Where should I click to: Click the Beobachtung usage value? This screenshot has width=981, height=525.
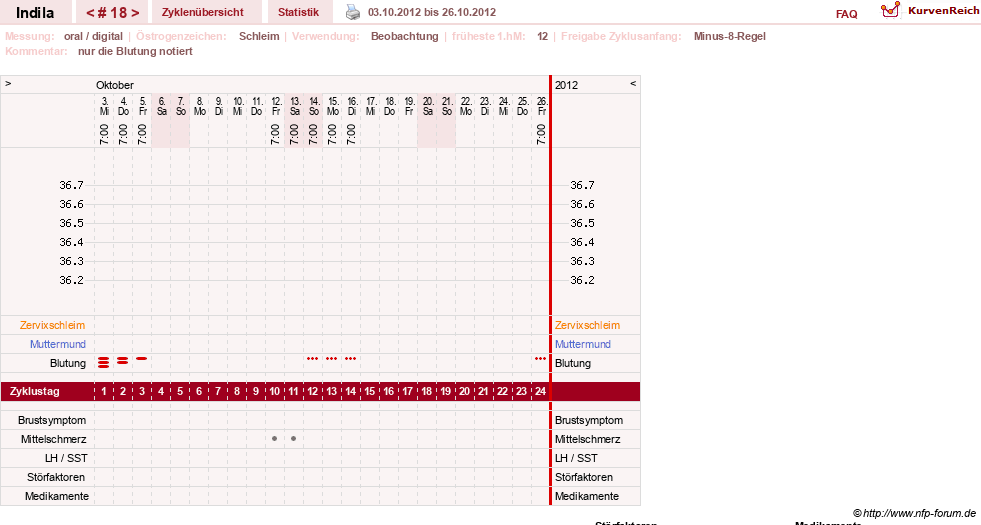point(405,36)
